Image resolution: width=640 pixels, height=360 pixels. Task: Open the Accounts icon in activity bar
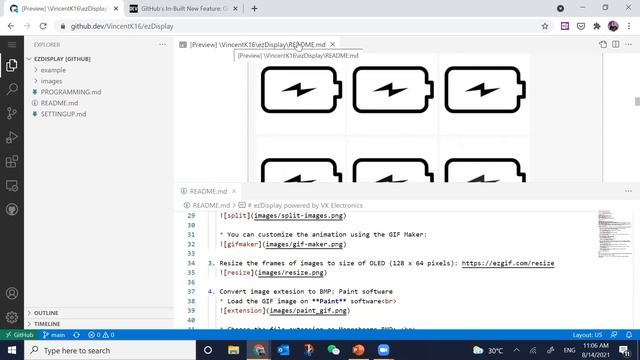pos(12,293)
